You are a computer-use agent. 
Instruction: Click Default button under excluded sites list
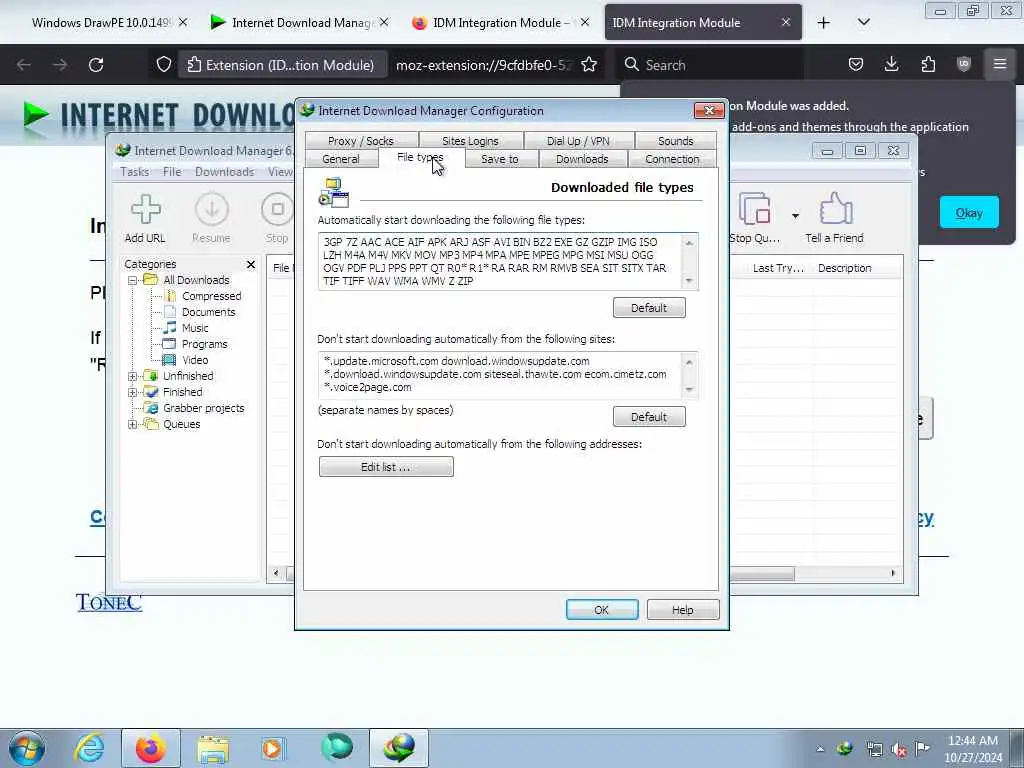point(648,417)
